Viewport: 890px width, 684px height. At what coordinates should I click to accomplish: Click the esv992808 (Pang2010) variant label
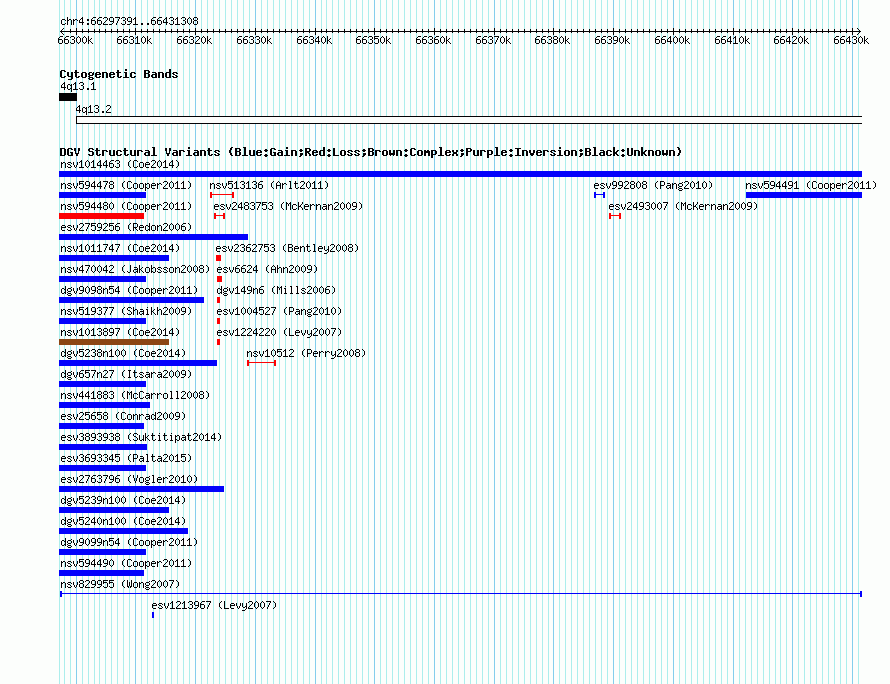pos(653,186)
